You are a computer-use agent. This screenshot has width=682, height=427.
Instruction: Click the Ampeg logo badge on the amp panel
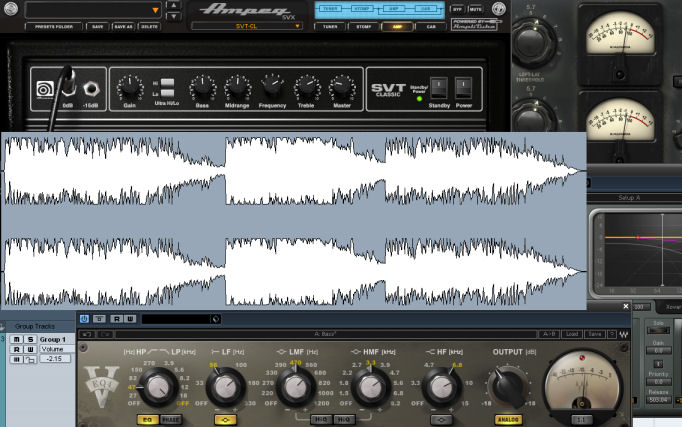tap(44, 89)
